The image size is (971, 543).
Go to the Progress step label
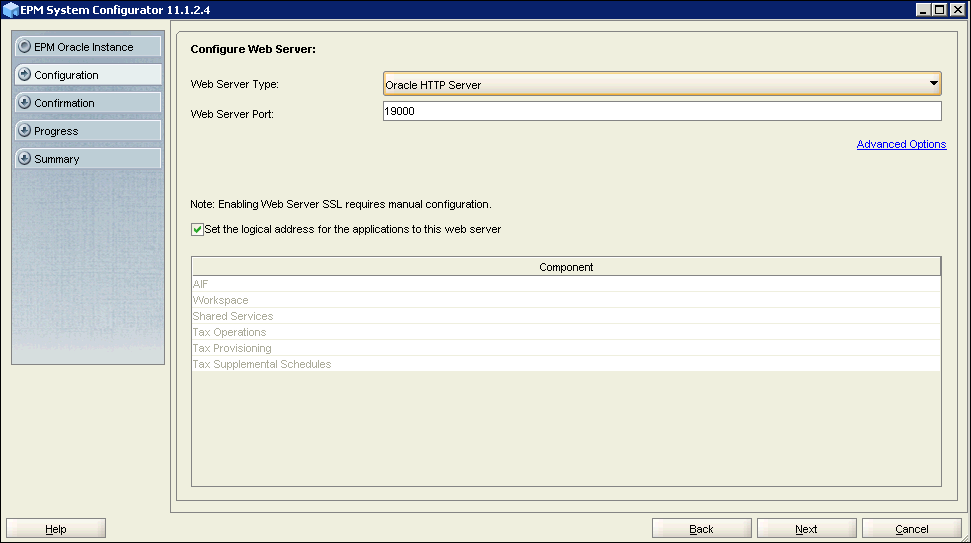tap(56, 131)
